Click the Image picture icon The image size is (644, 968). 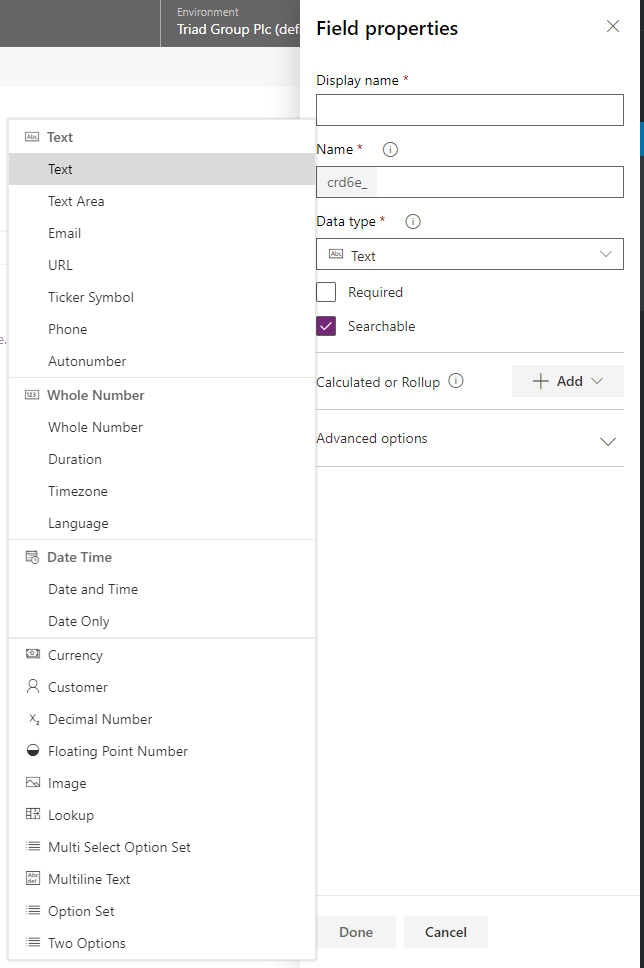pyautogui.click(x=33, y=783)
